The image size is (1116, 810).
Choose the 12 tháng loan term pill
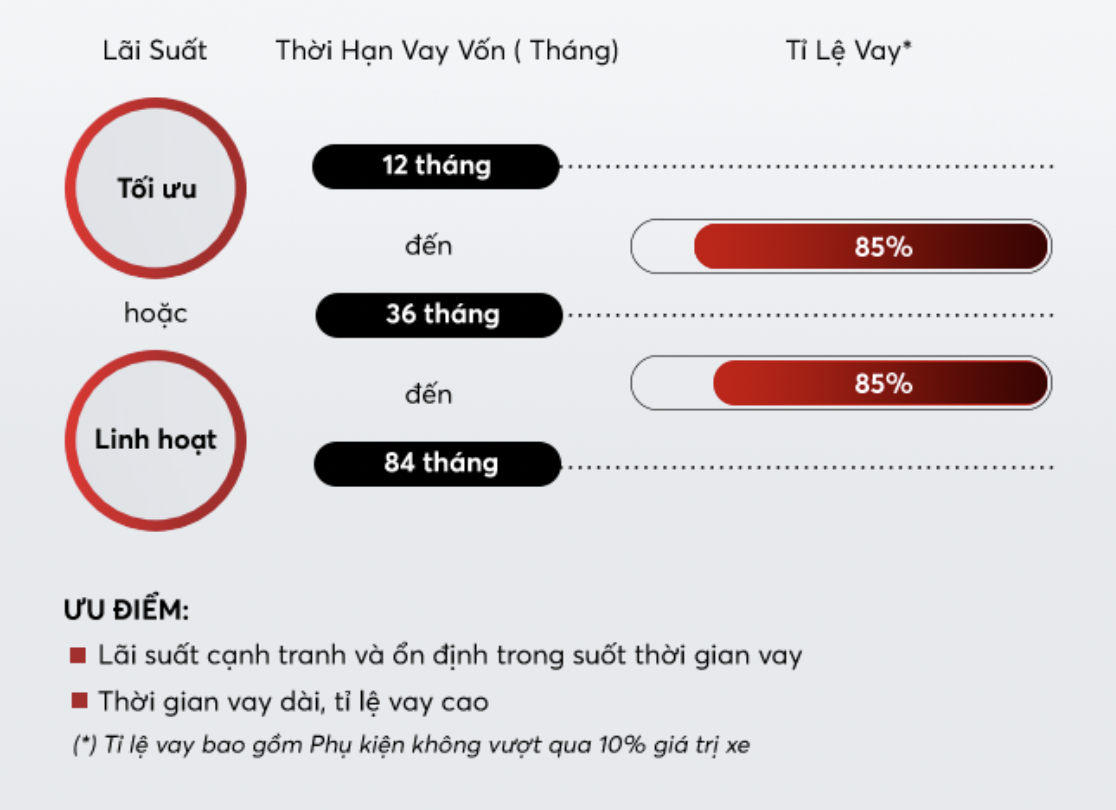(x=436, y=166)
